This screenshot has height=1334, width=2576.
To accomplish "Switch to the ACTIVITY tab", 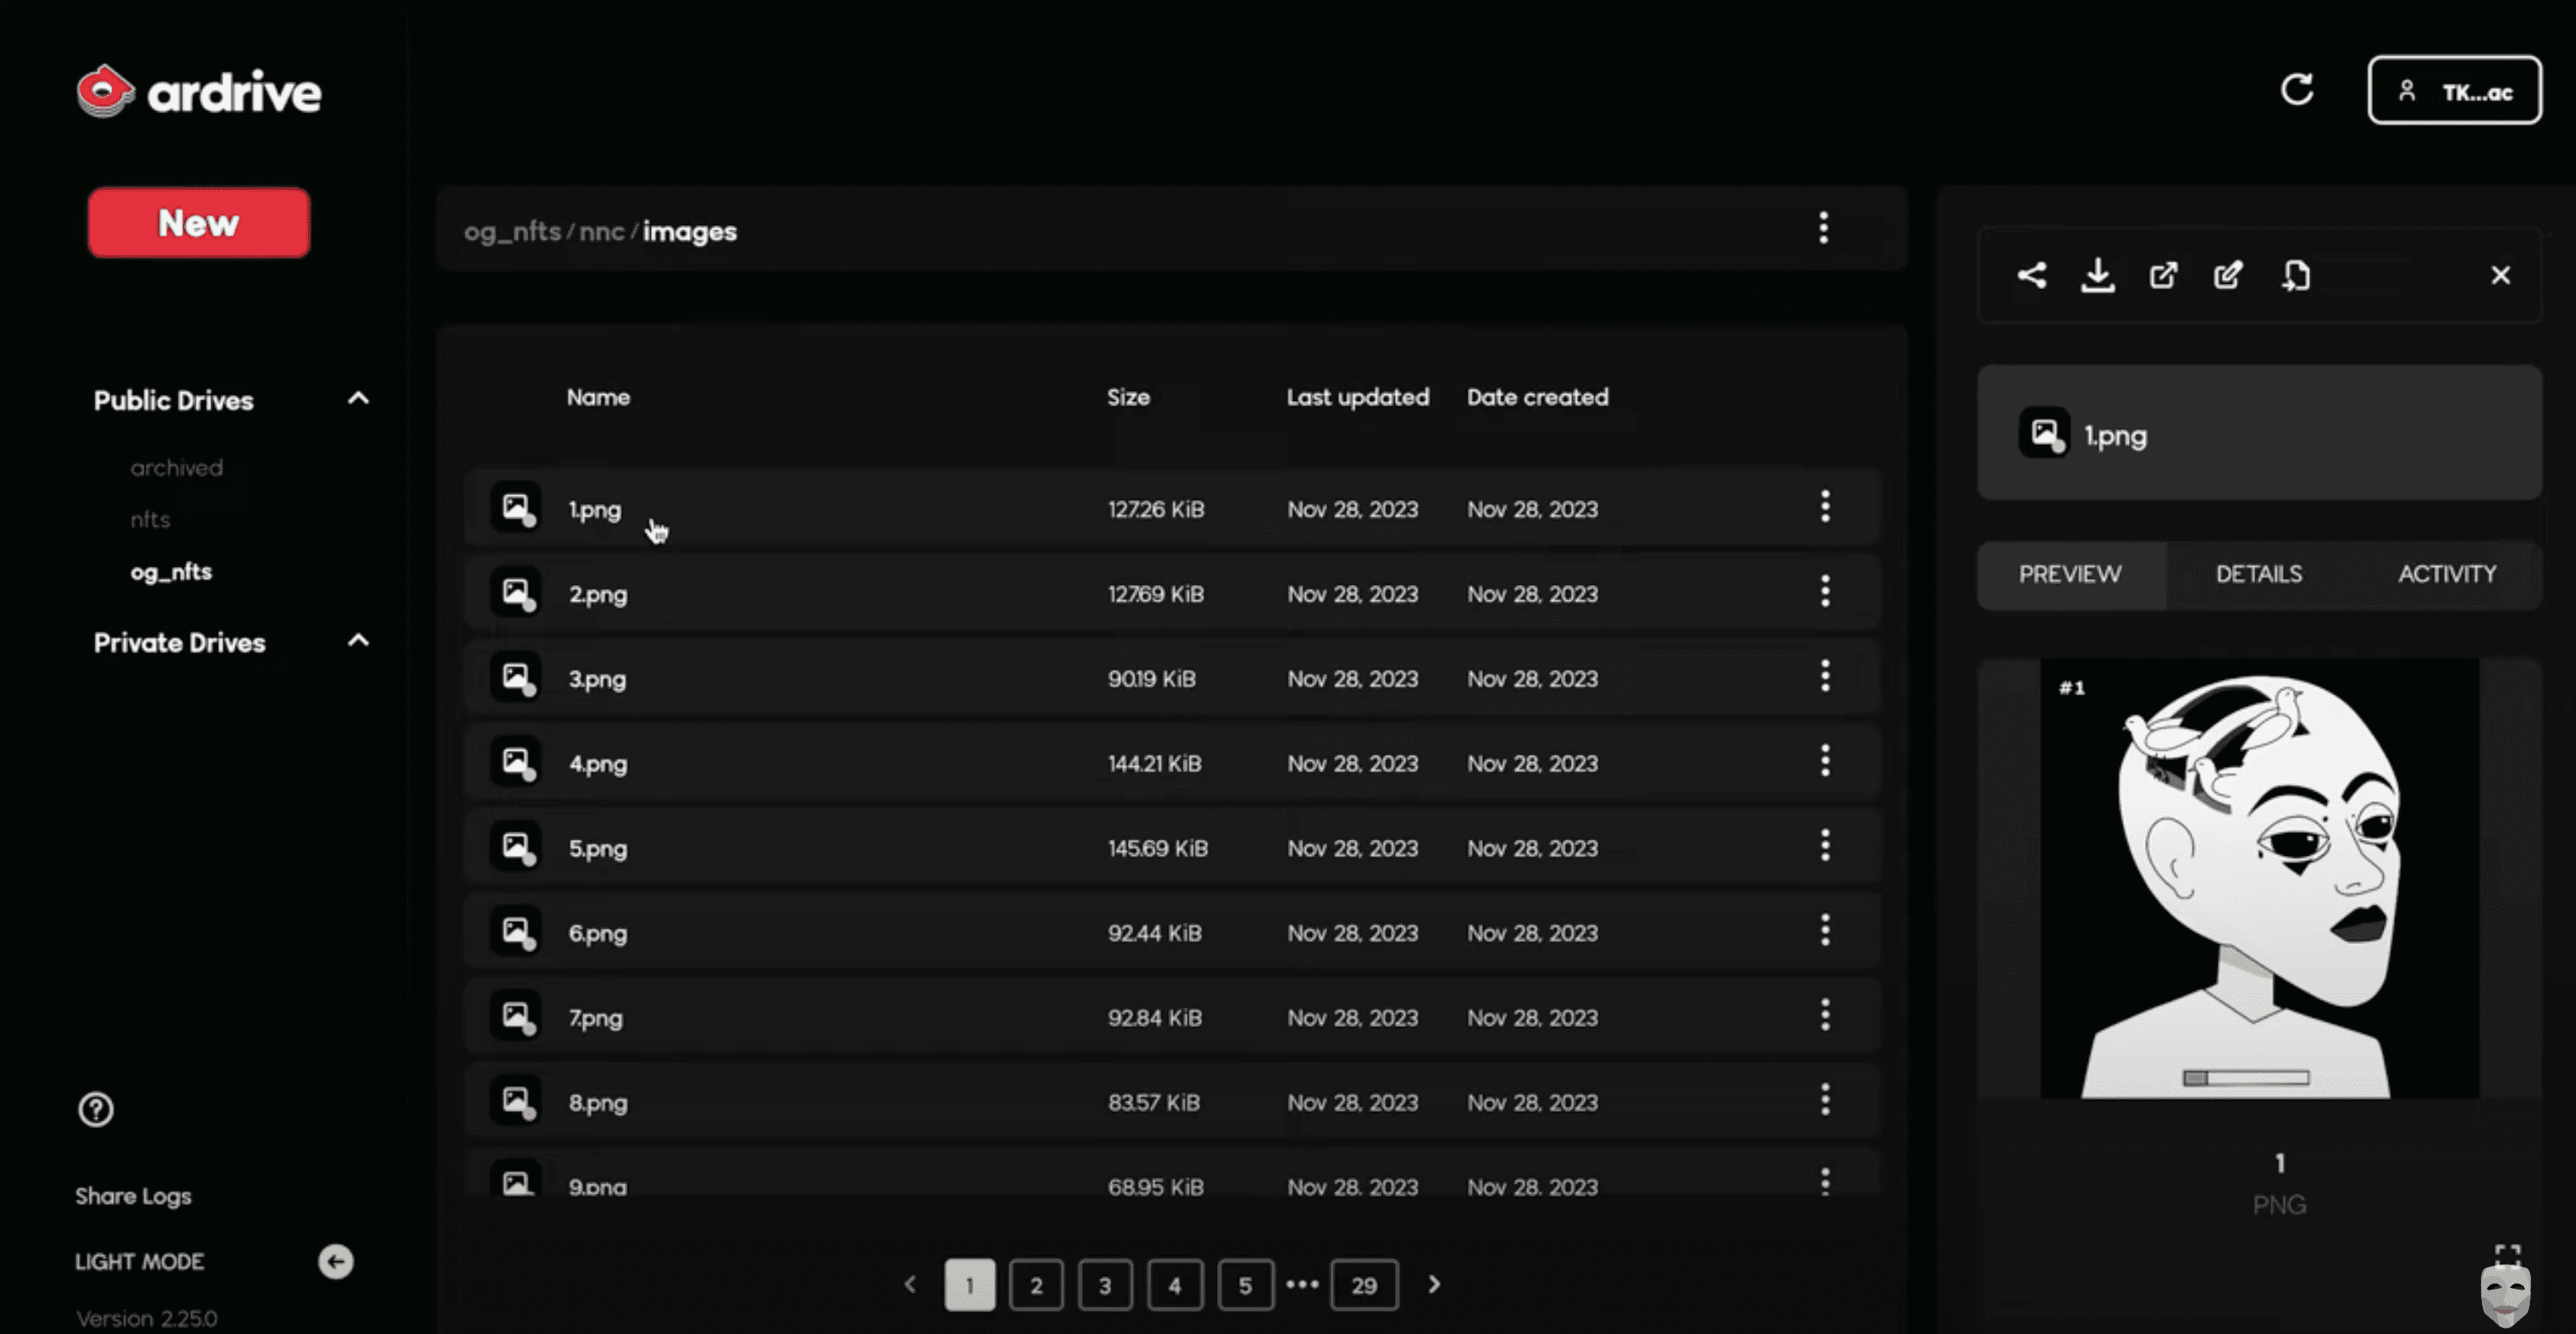I will tap(2447, 574).
